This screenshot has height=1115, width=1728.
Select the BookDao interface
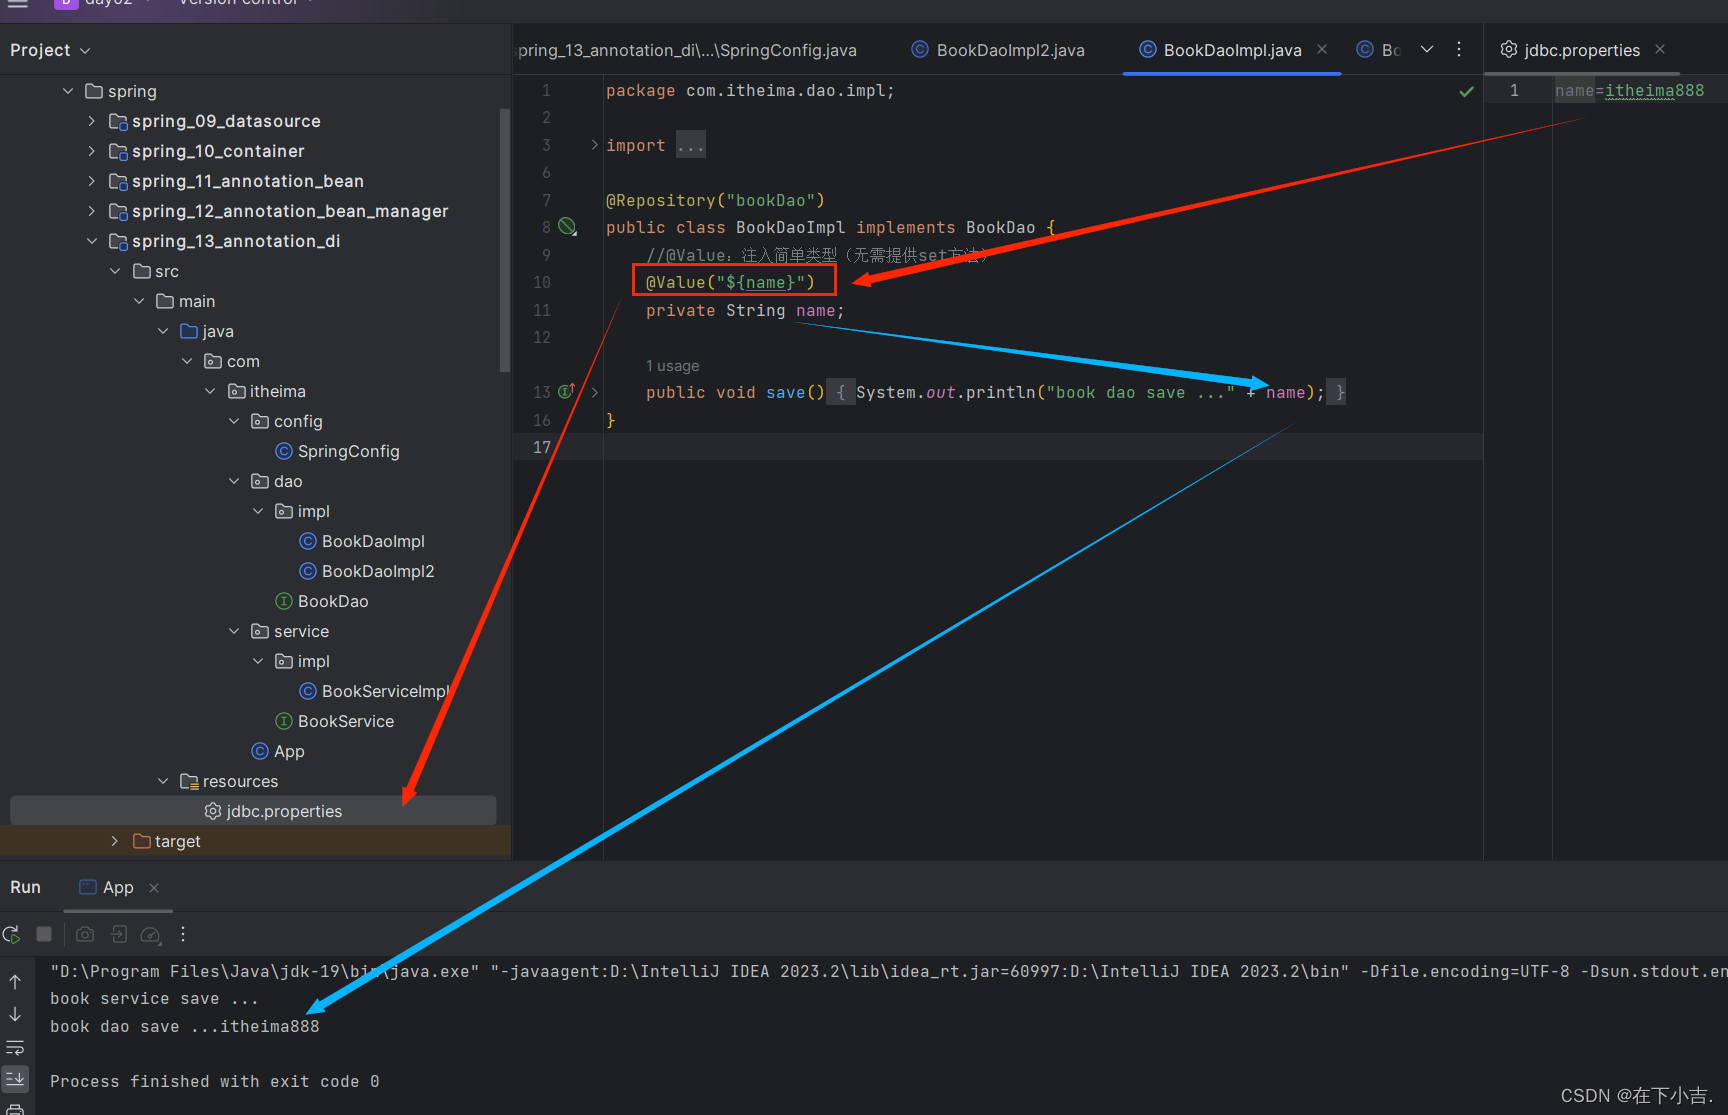pyautogui.click(x=322, y=601)
